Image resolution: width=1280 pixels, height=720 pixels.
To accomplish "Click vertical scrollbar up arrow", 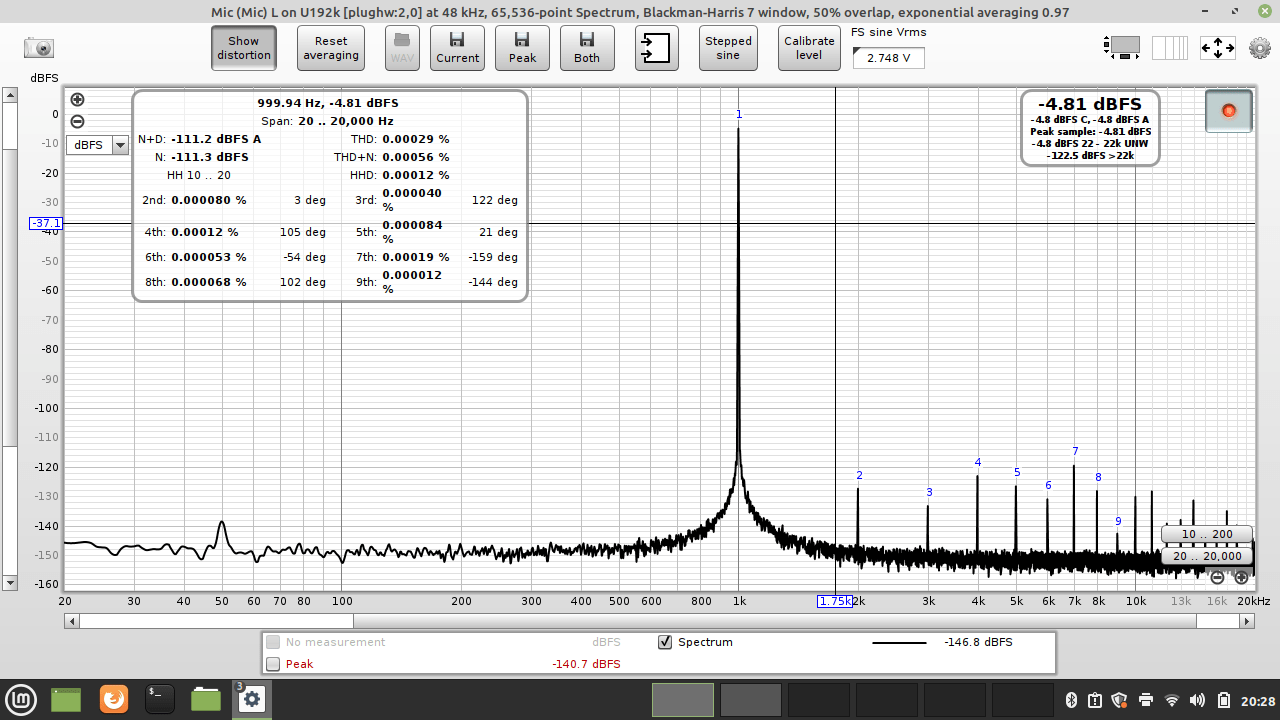I will click(x=10, y=96).
